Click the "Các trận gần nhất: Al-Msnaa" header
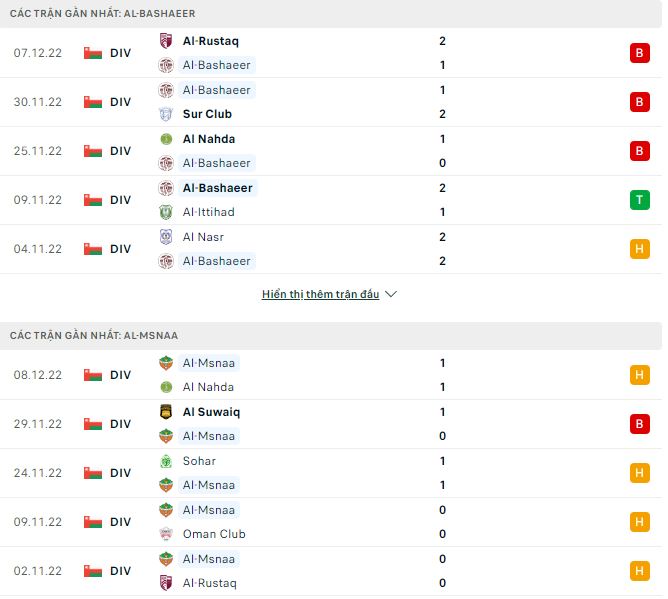The width and height of the screenshot is (668, 599). [x=94, y=336]
